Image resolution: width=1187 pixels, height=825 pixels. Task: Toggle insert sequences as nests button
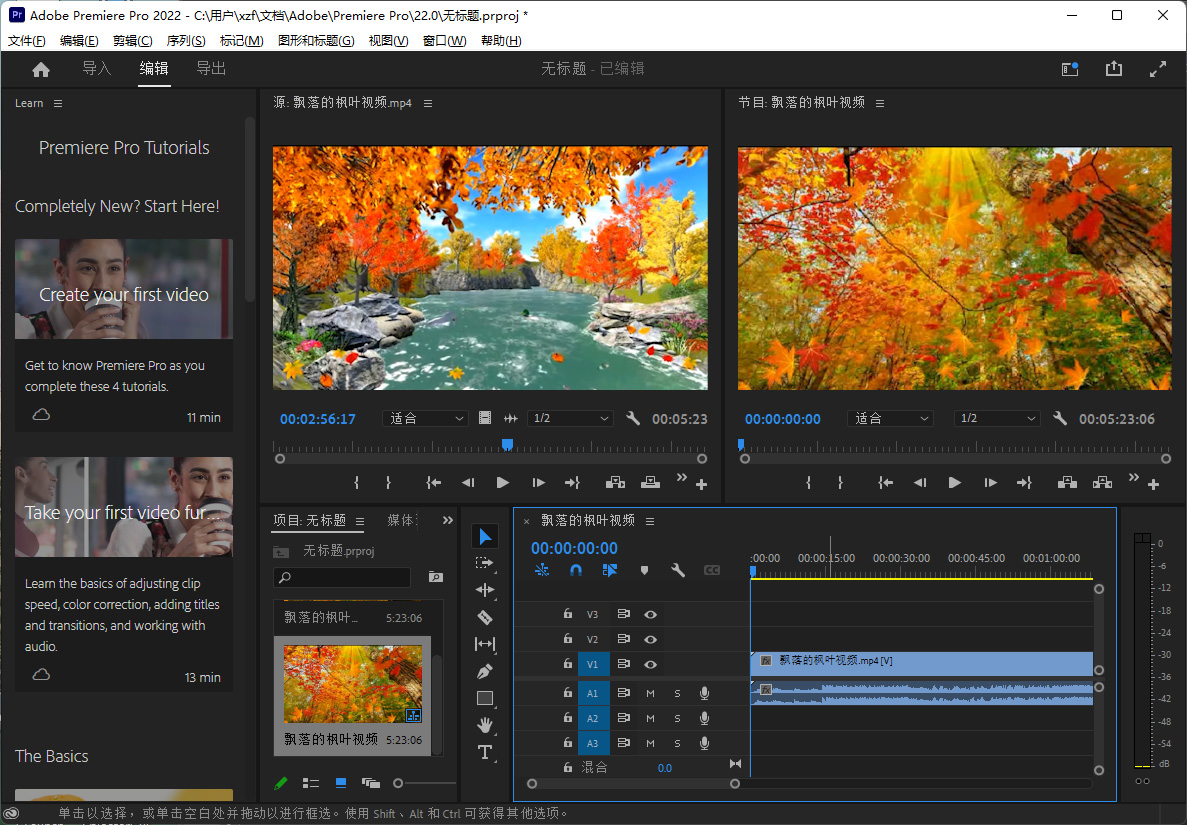point(542,570)
